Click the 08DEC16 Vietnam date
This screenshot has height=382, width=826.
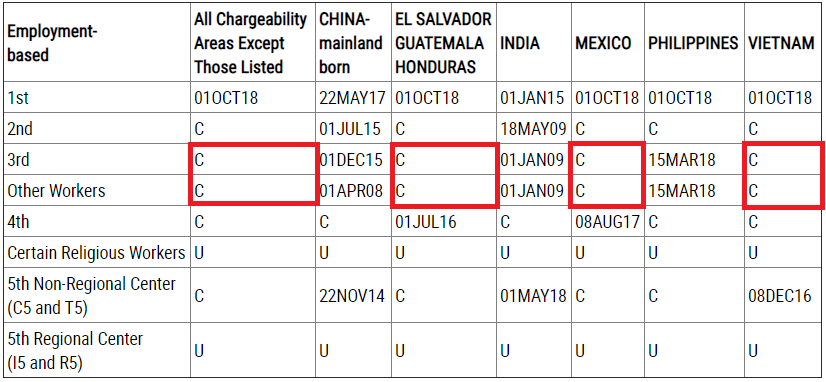coord(780,296)
